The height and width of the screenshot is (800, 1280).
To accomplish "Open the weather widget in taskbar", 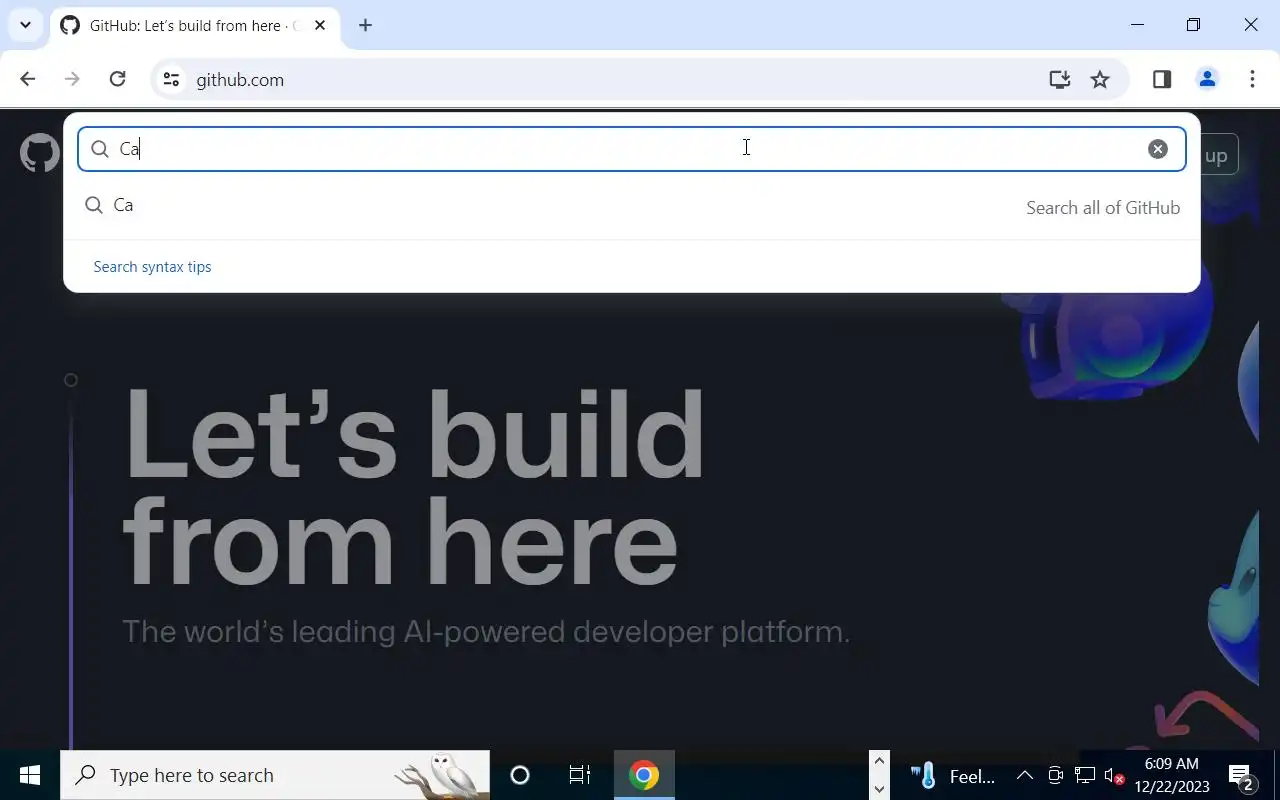I will click(x=953, y=776).
